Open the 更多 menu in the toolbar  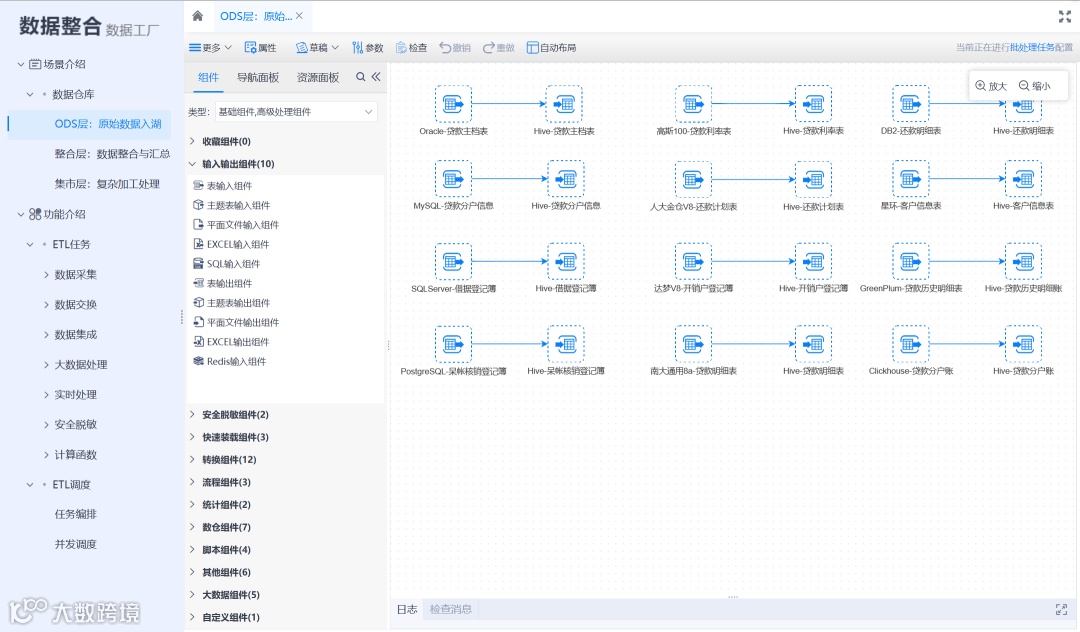(x=210, y=48)
